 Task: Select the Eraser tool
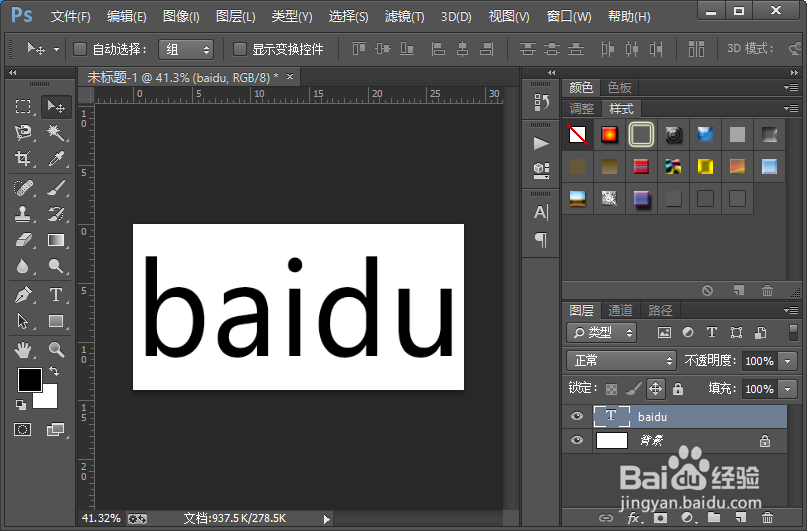23,240
